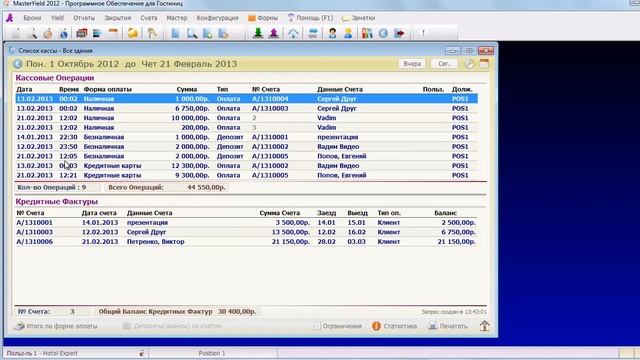Open the Yield menu
The width and height of the screenshot is (640, 360).
click(57, 18)
